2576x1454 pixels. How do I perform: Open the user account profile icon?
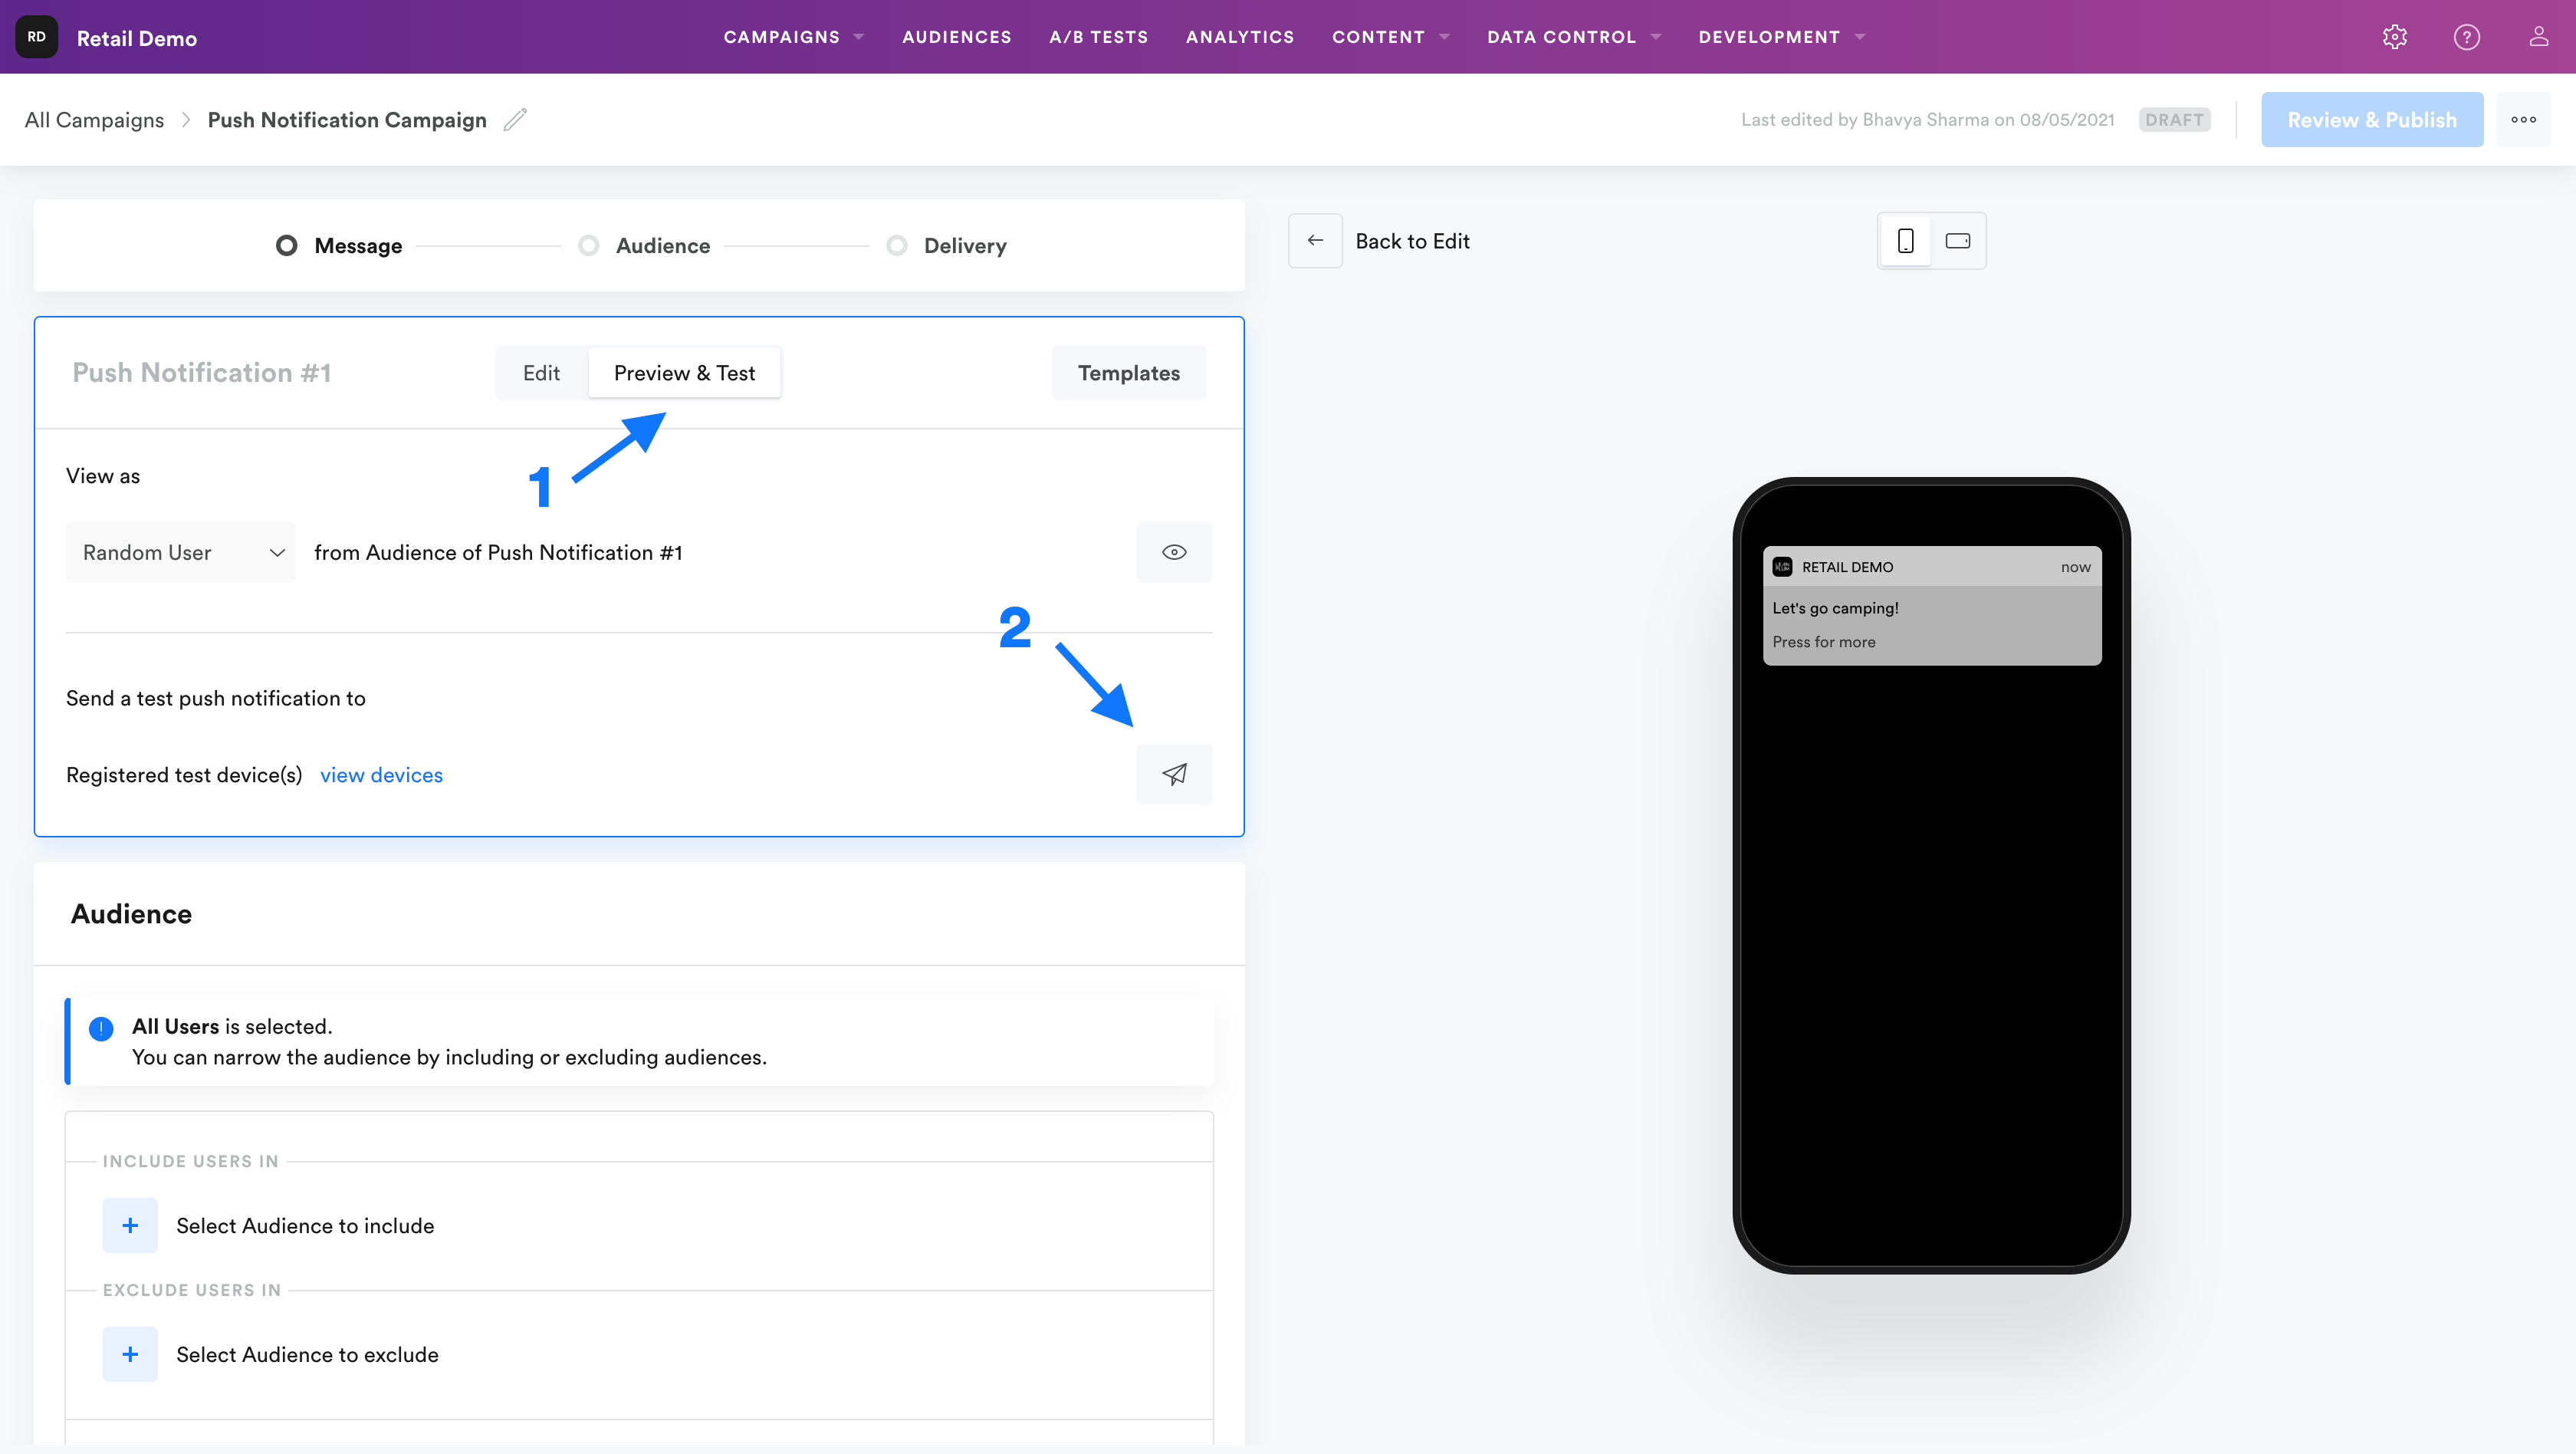point(2538,37)
